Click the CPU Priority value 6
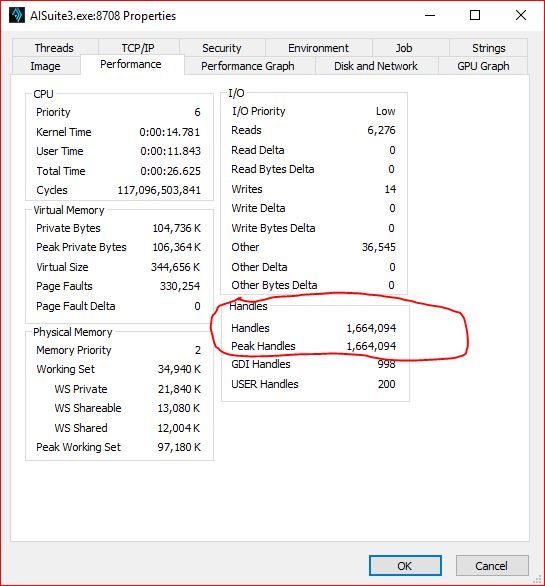 pos(197,112)
